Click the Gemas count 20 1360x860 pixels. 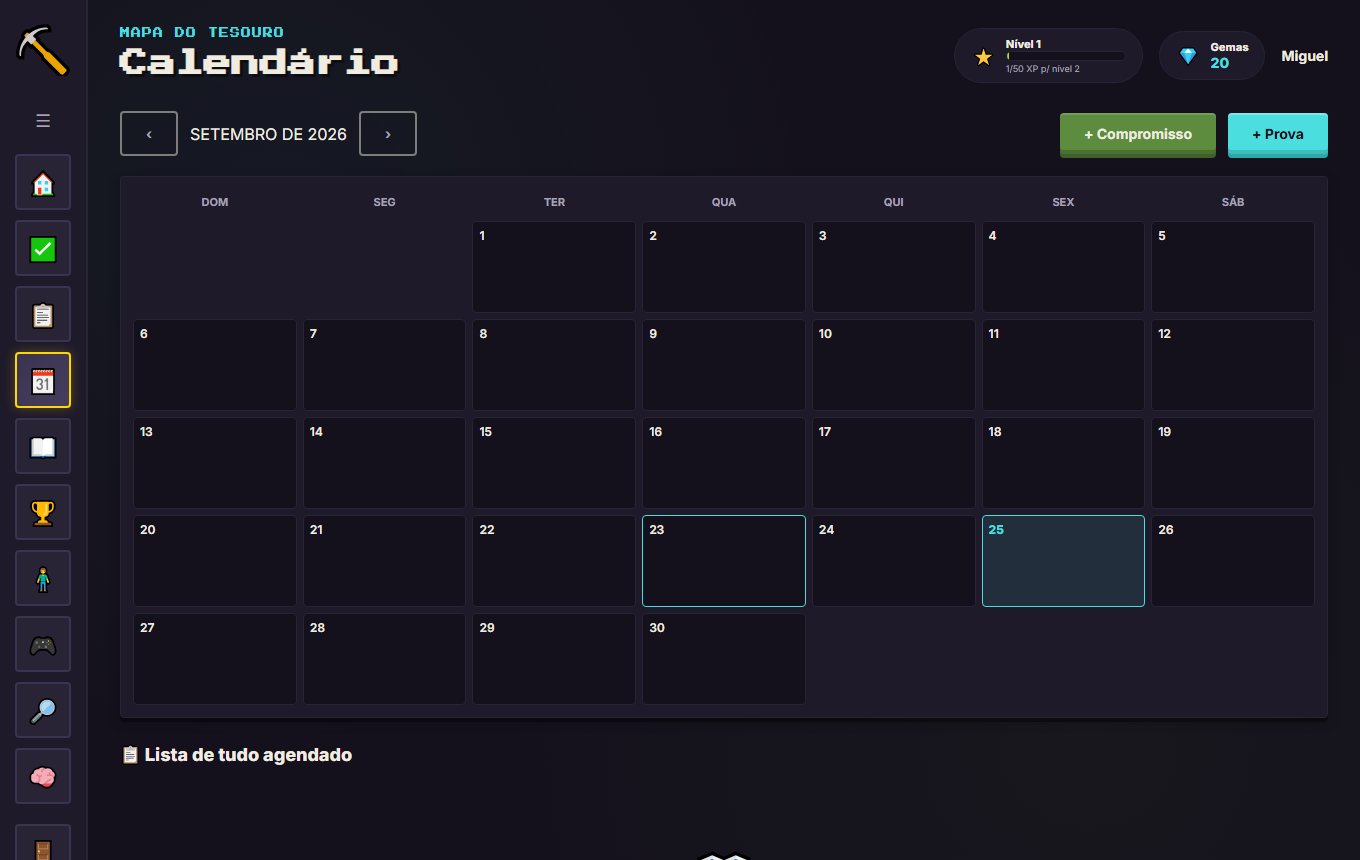tap(1220, 63)
